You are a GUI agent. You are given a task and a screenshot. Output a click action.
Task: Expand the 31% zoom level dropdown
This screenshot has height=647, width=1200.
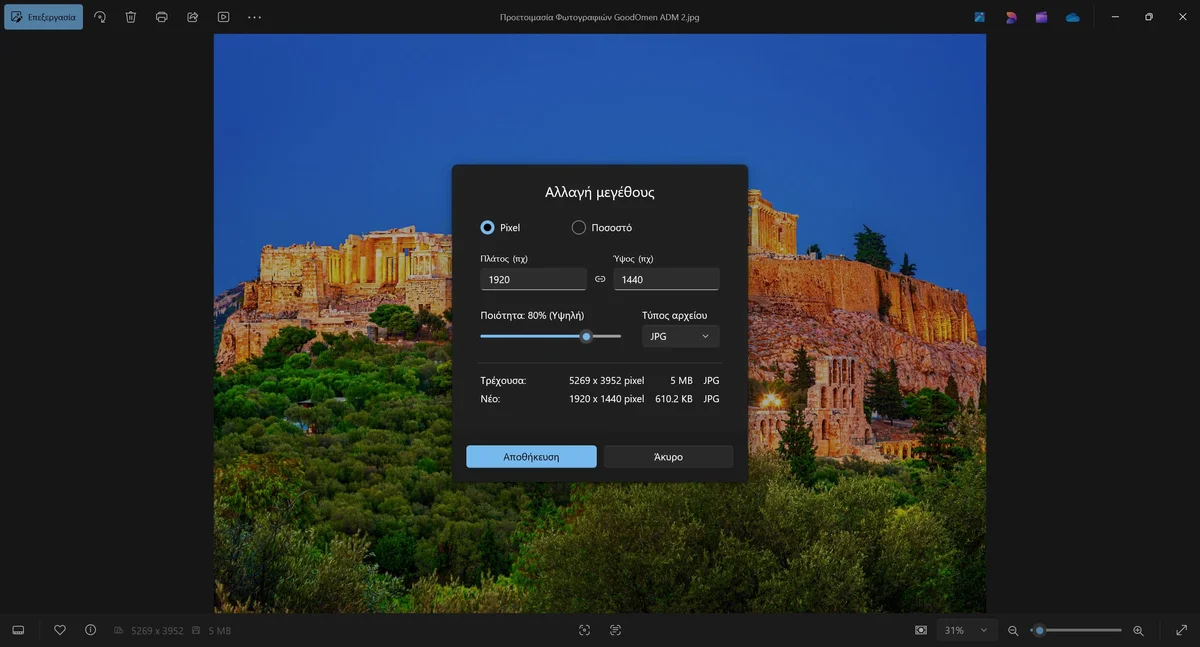[x=969, y=630]
